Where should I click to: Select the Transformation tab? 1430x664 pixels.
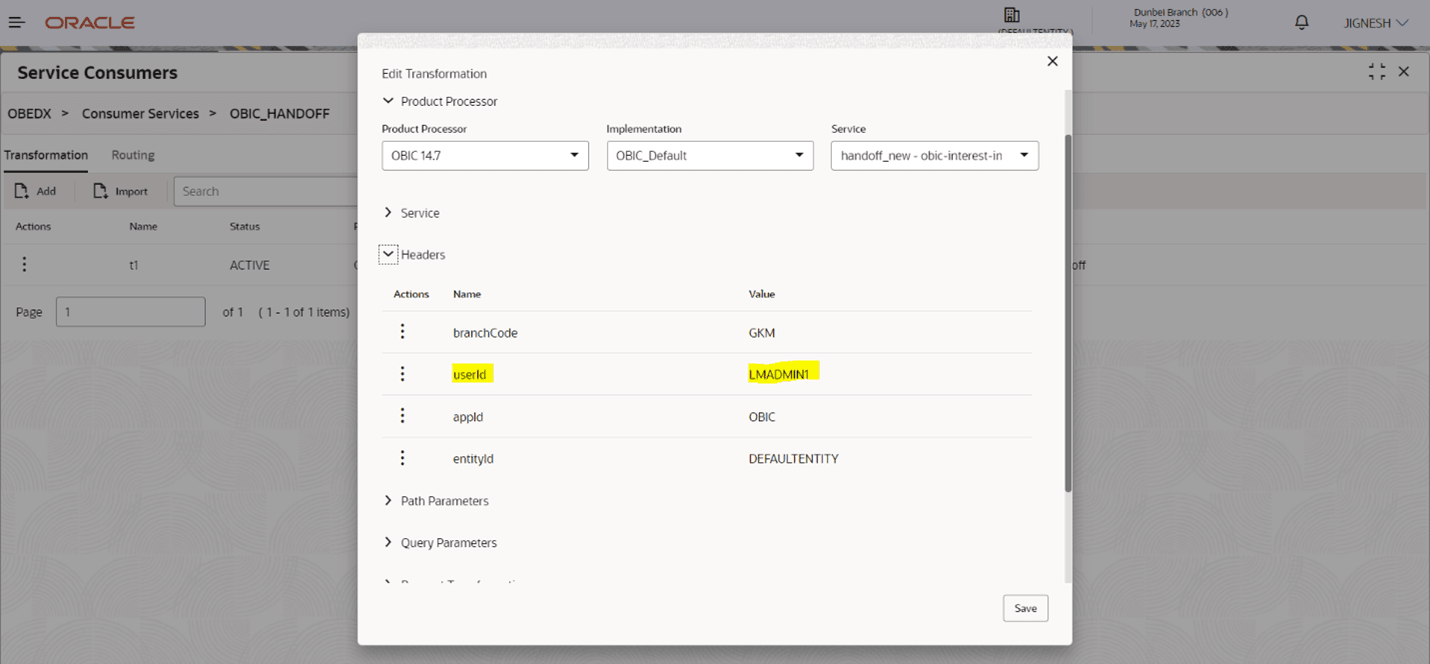coord(46,155)
